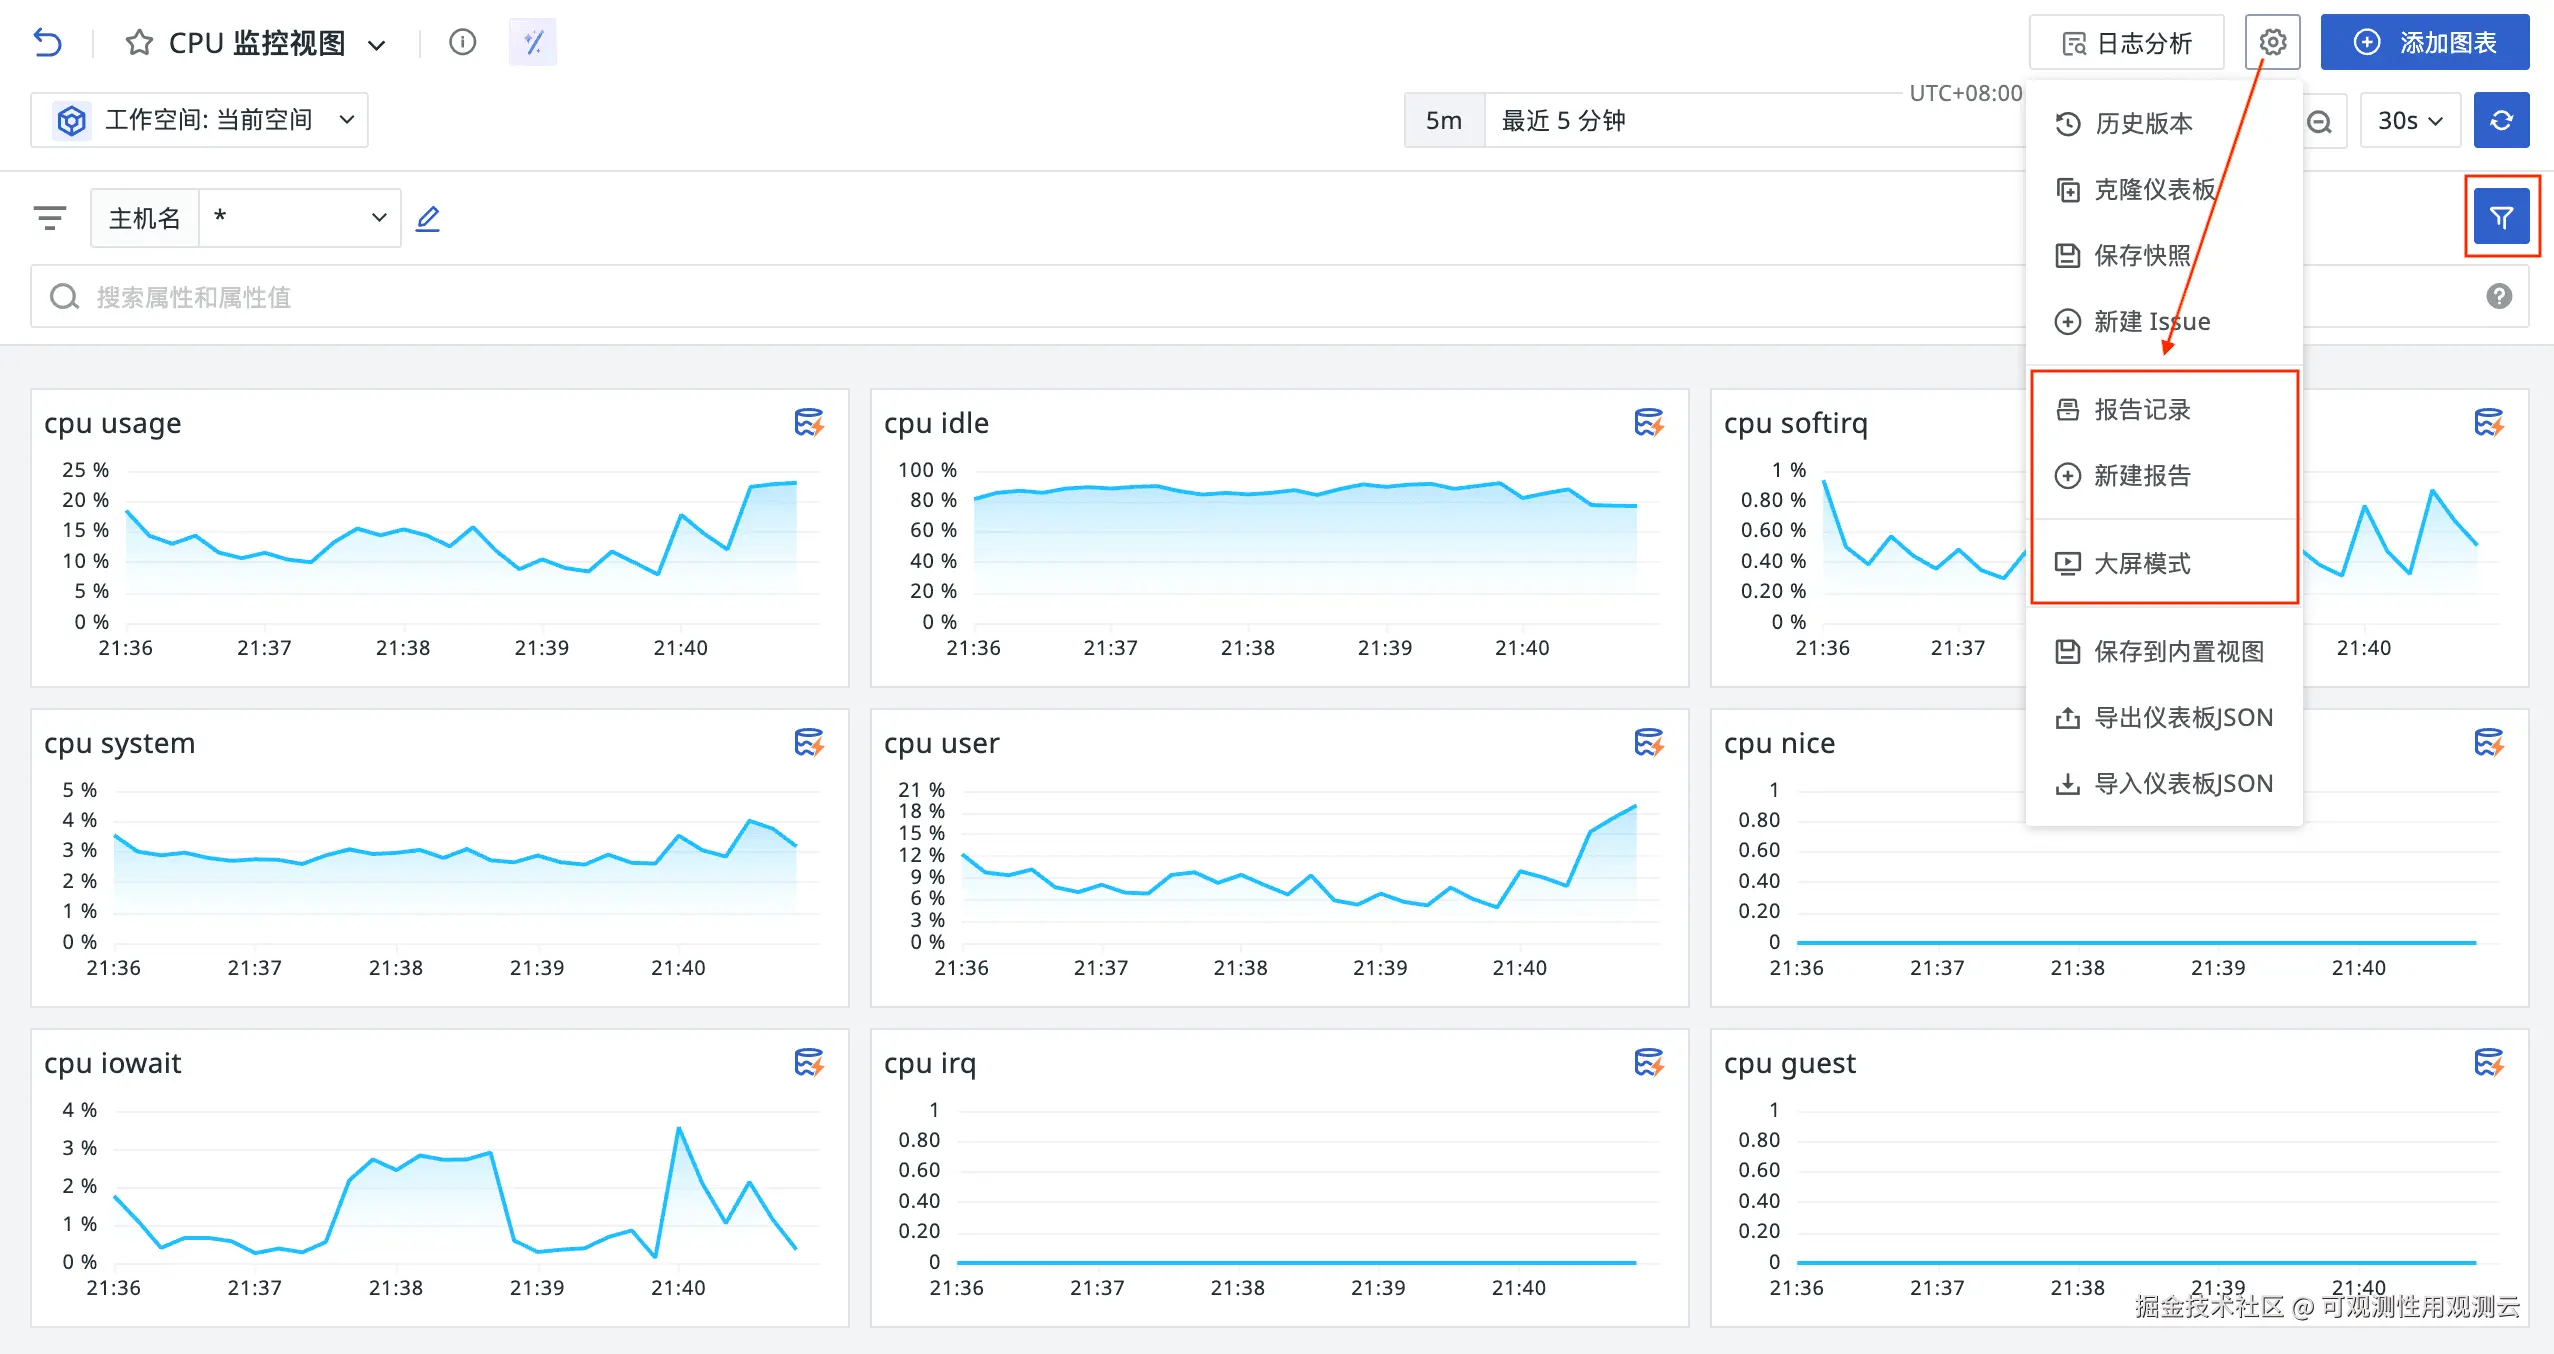Viewport: 2554px width, 1354px height.
Task: Click the blue refresh icon button
Action: pos(2501,121)
